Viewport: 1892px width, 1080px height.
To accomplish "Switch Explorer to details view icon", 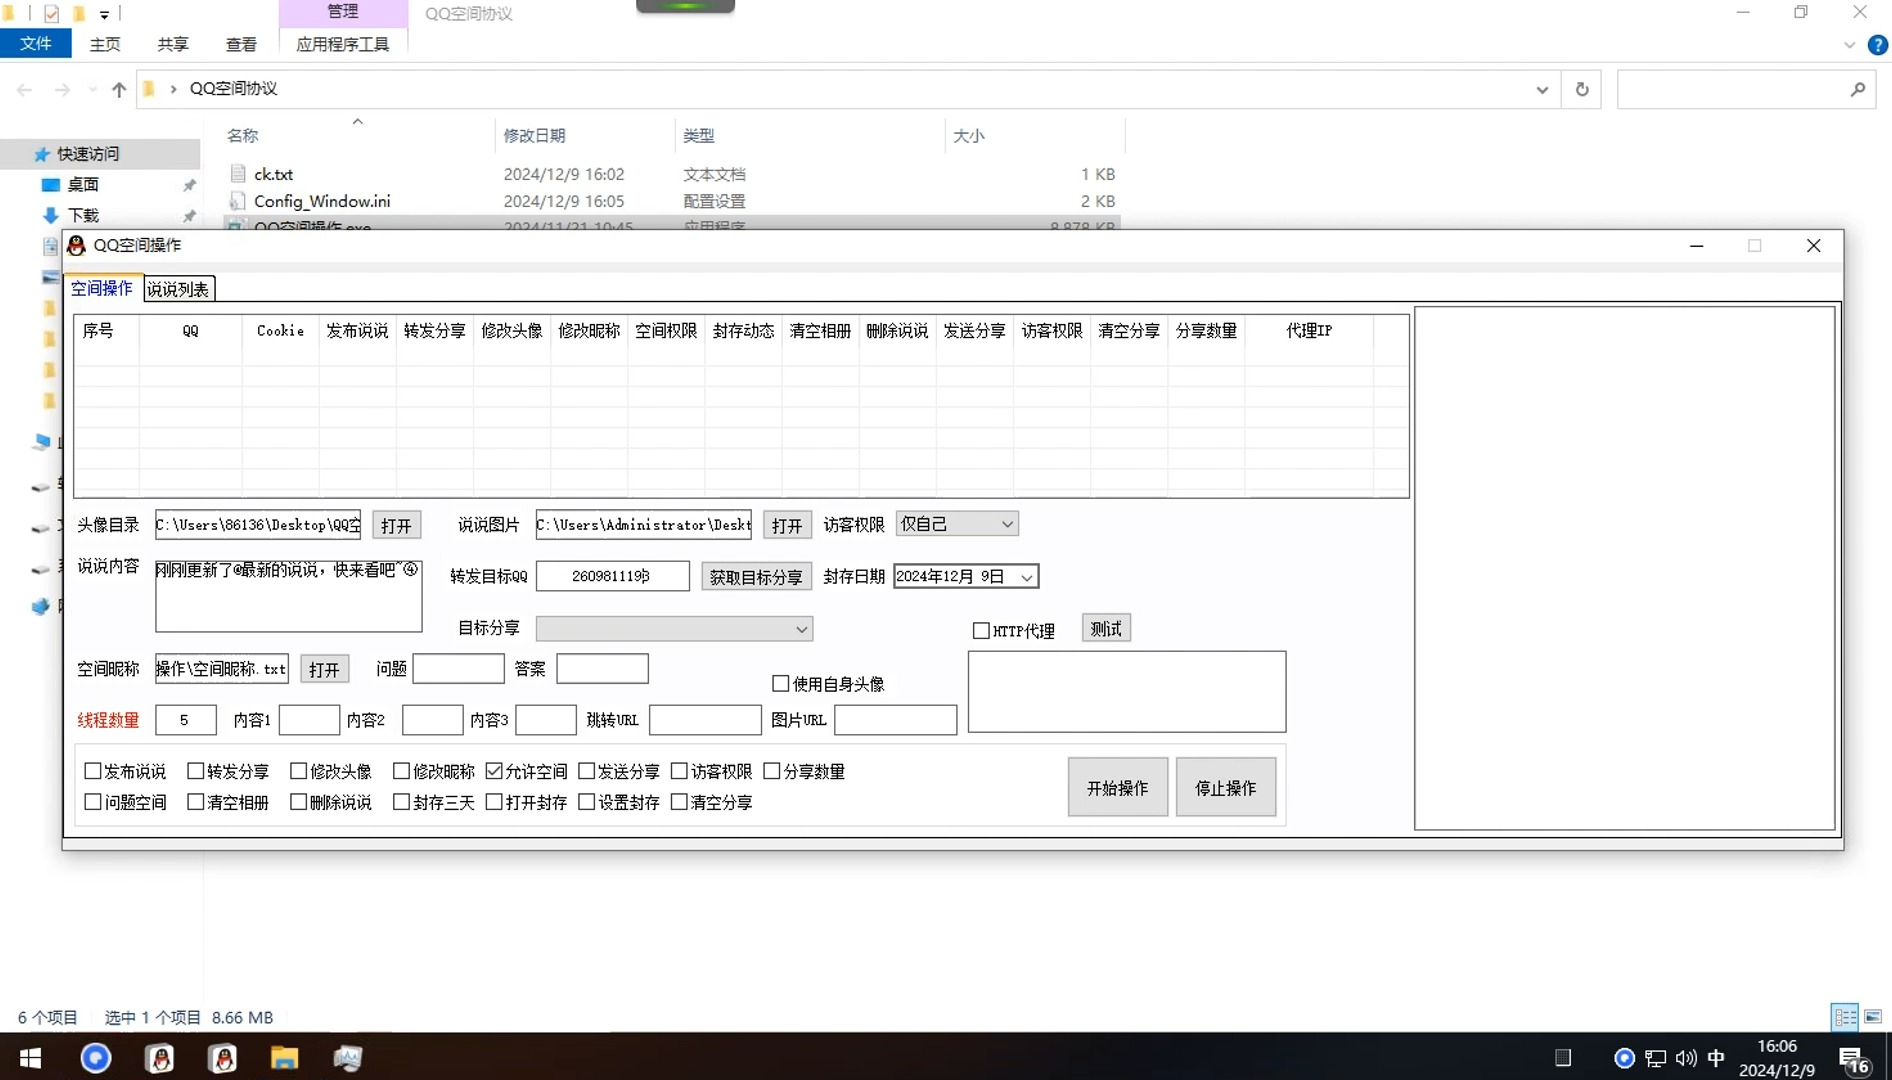I will coord(1845,1017).
